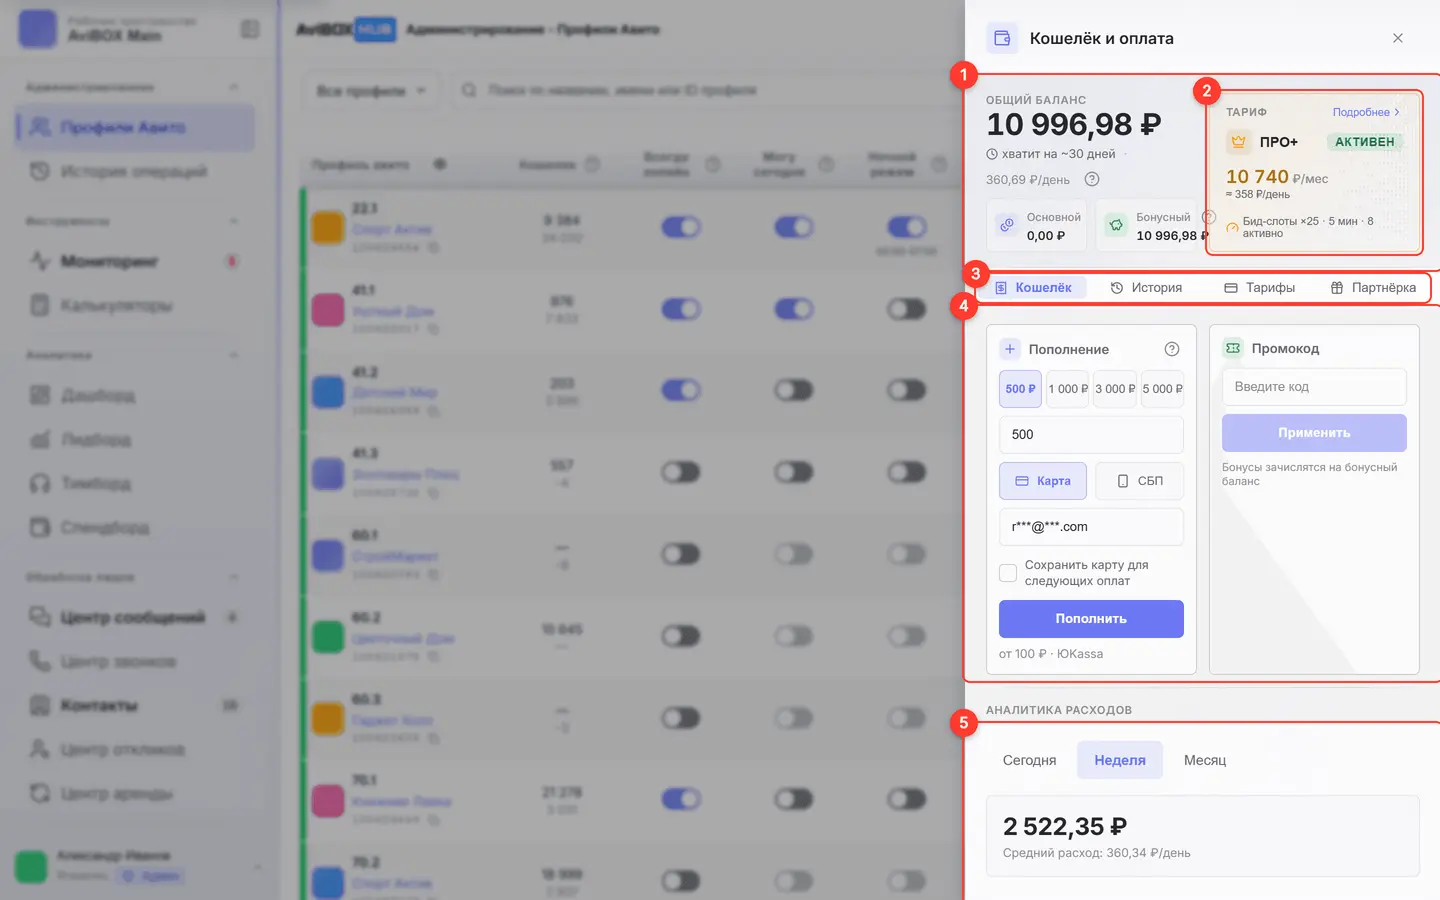Click the sidebar collapse icon near AviBOX Main
Image resolution: width=1440 pixels, height=900 pixels.
click(250, 29)
